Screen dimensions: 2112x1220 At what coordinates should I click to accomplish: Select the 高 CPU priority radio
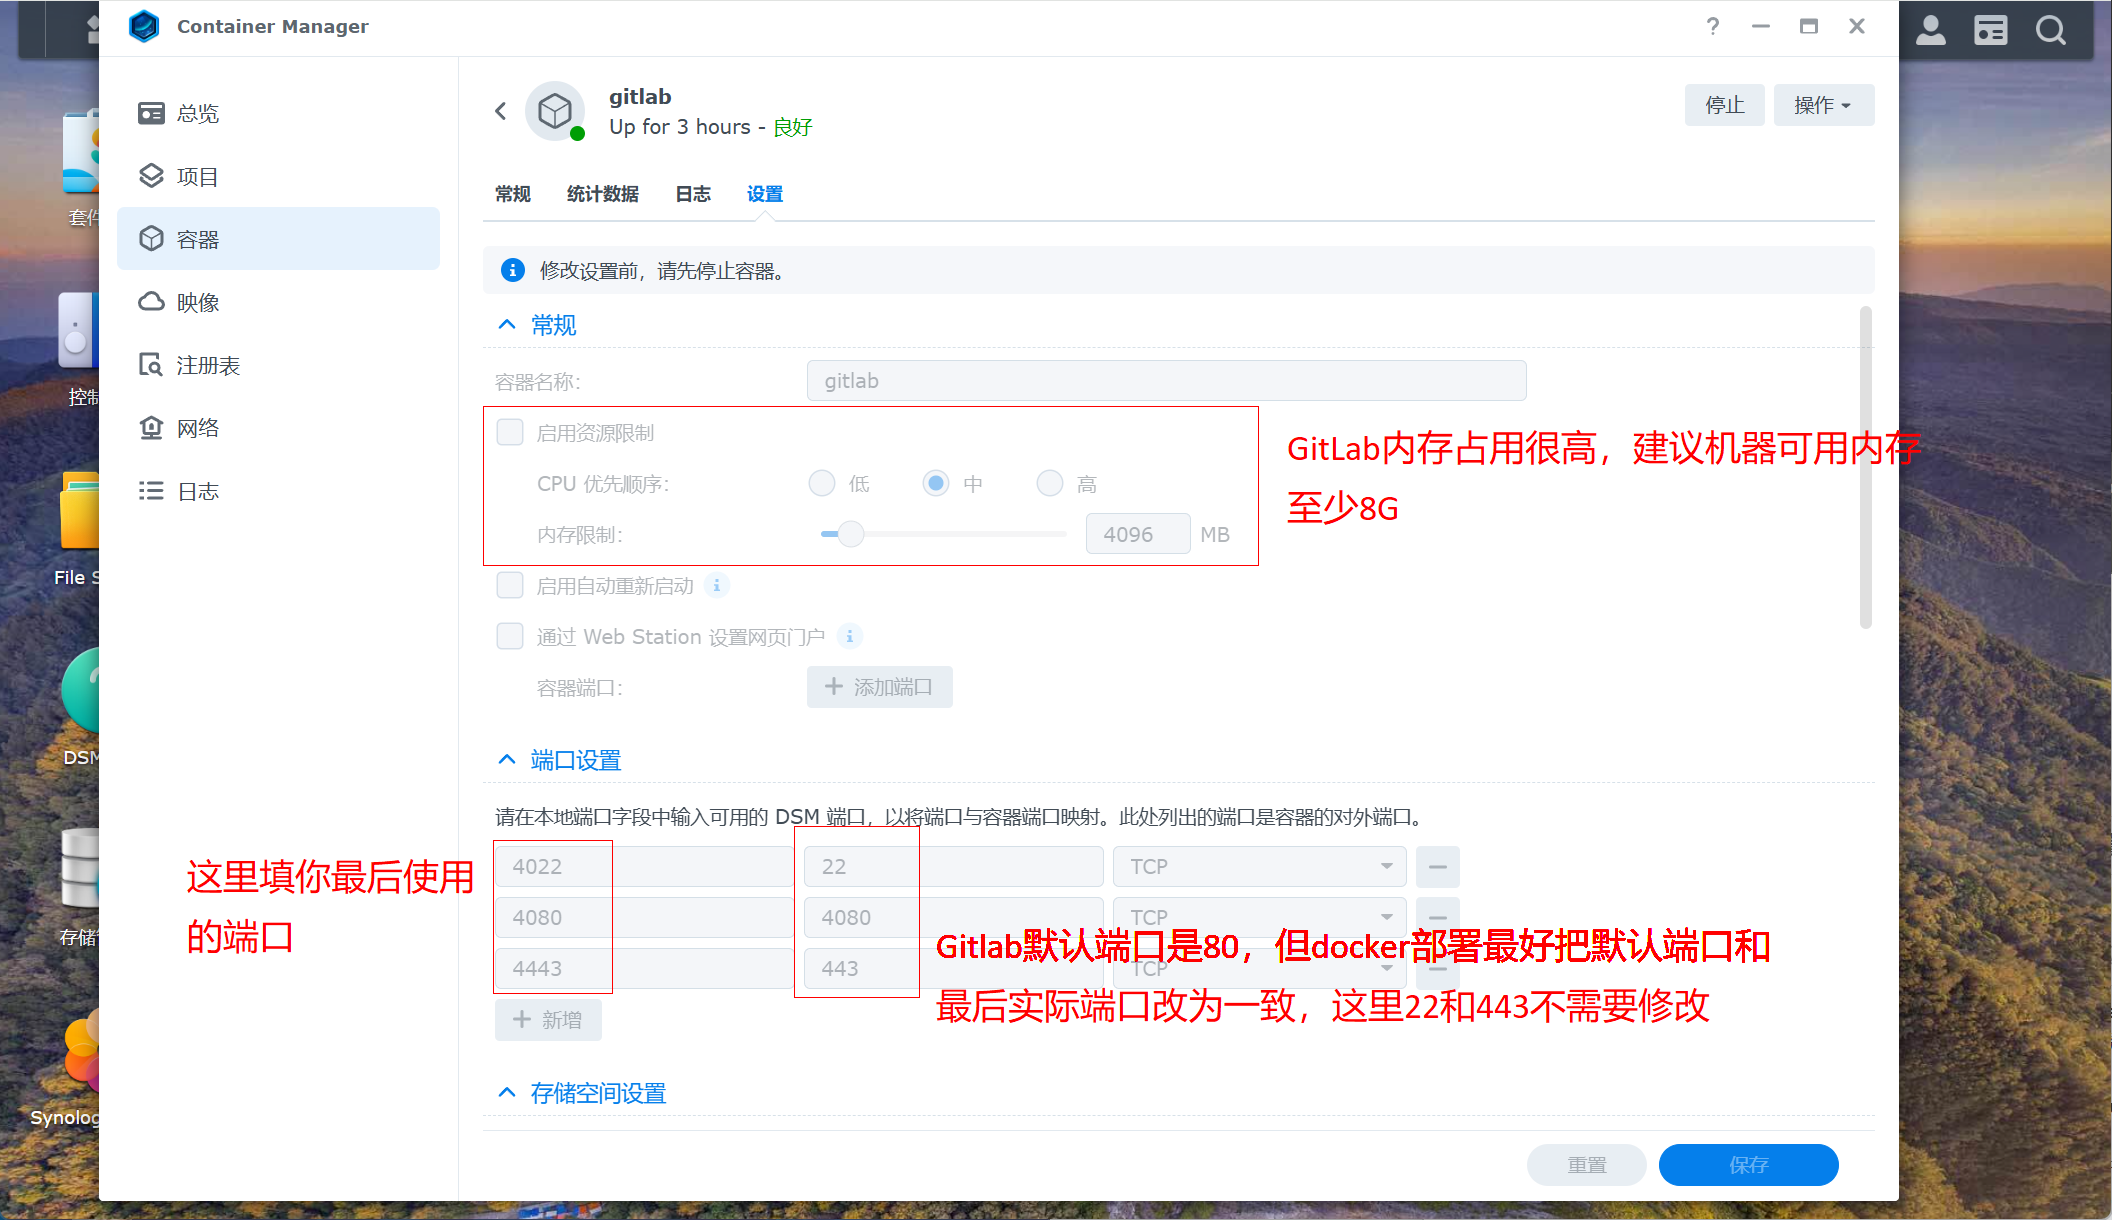pos(1049,484)
